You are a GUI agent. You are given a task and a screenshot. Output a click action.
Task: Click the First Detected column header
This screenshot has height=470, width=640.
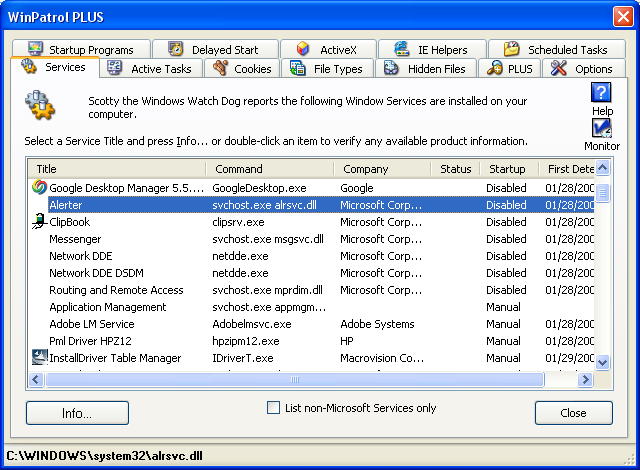(x=567, y=169)
